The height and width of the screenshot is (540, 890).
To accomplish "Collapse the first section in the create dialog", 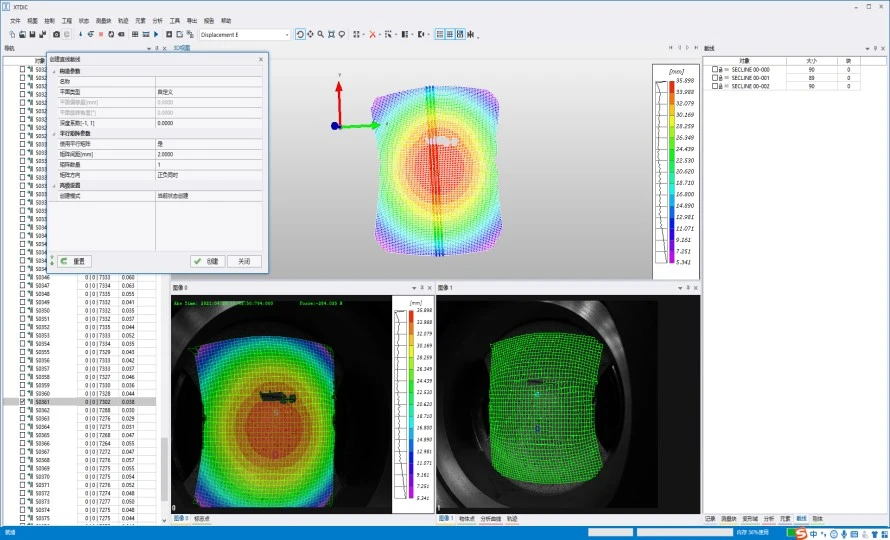I will [x=54, y=72].
